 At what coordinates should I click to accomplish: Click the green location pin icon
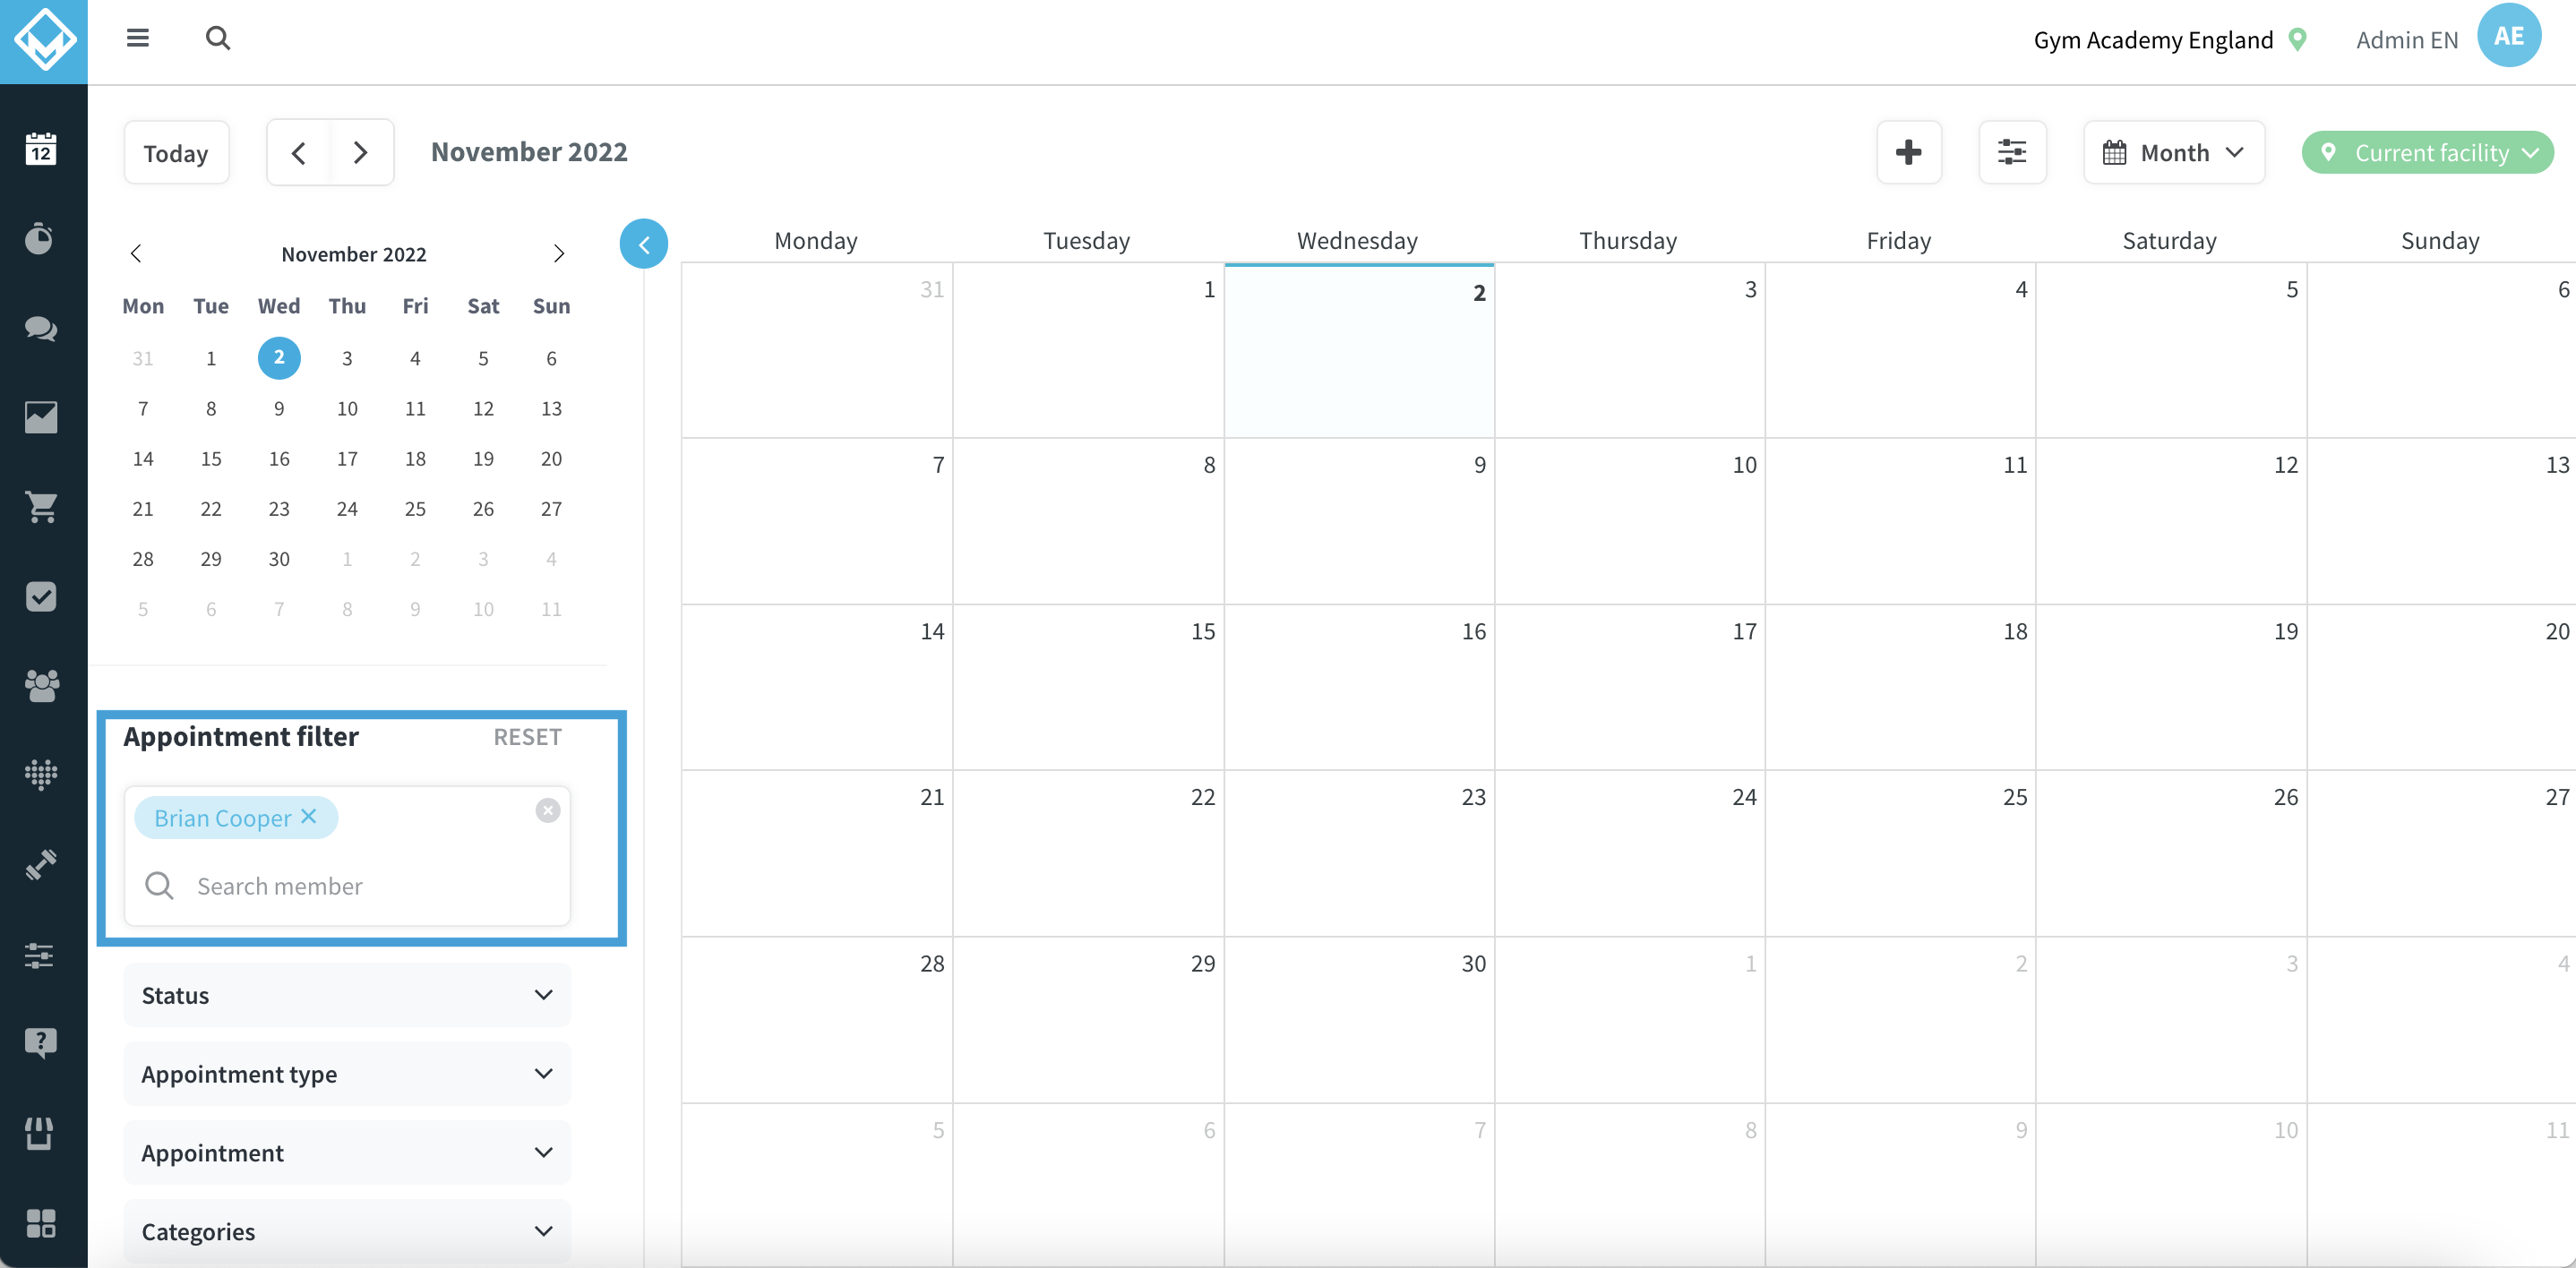(x=2298, y=40)
